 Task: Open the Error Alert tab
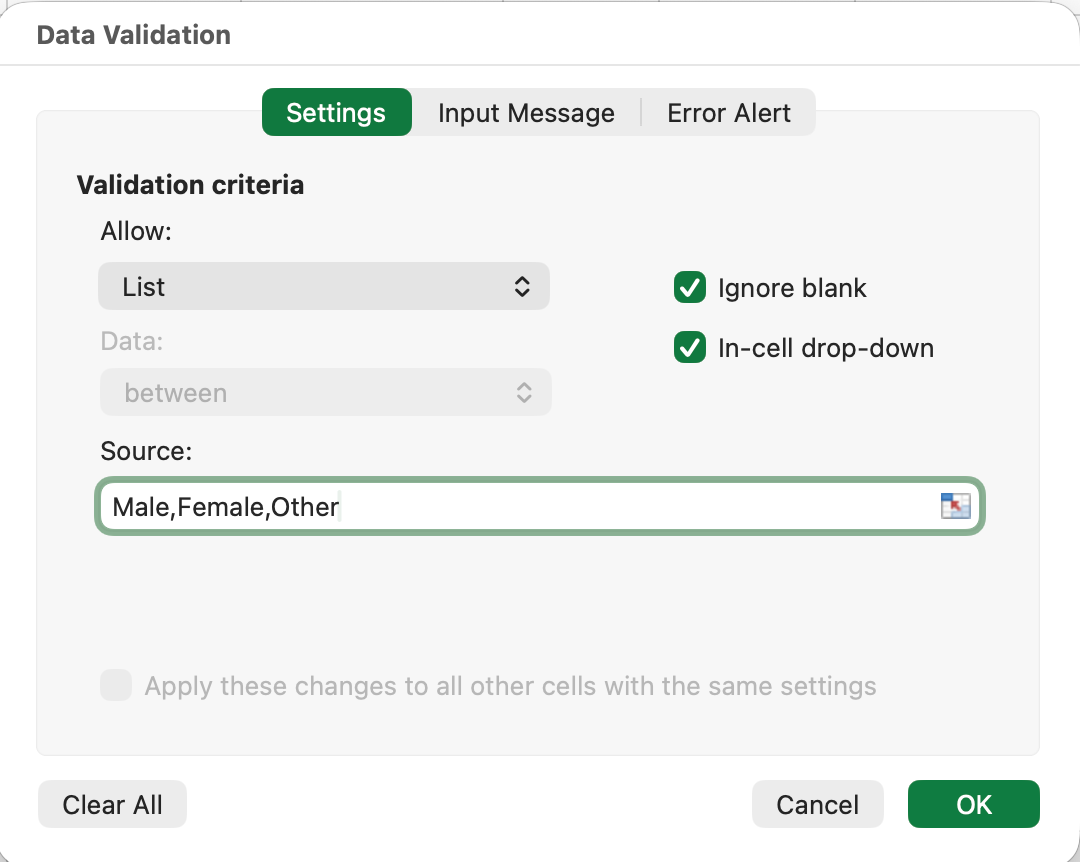coord(729,113)
